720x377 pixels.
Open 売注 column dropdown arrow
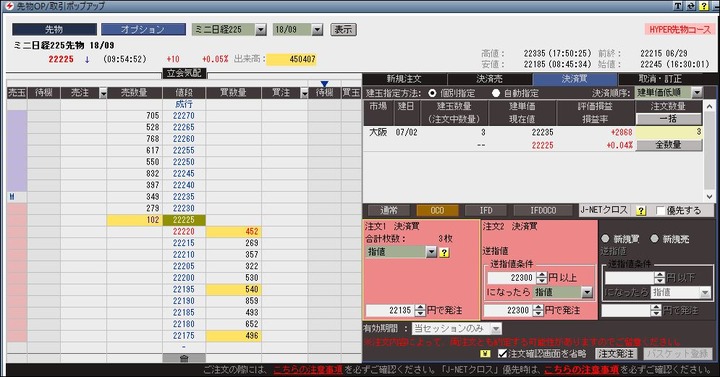103,93
